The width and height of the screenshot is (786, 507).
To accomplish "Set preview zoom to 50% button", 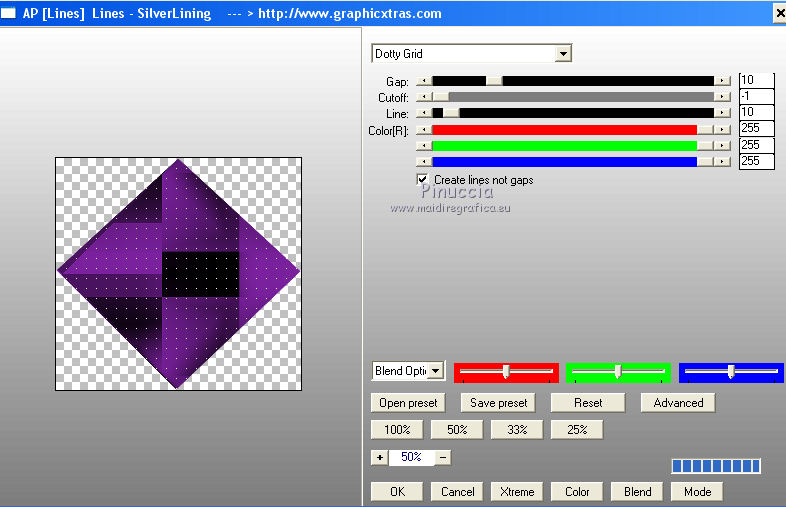I will pos(457,430).
